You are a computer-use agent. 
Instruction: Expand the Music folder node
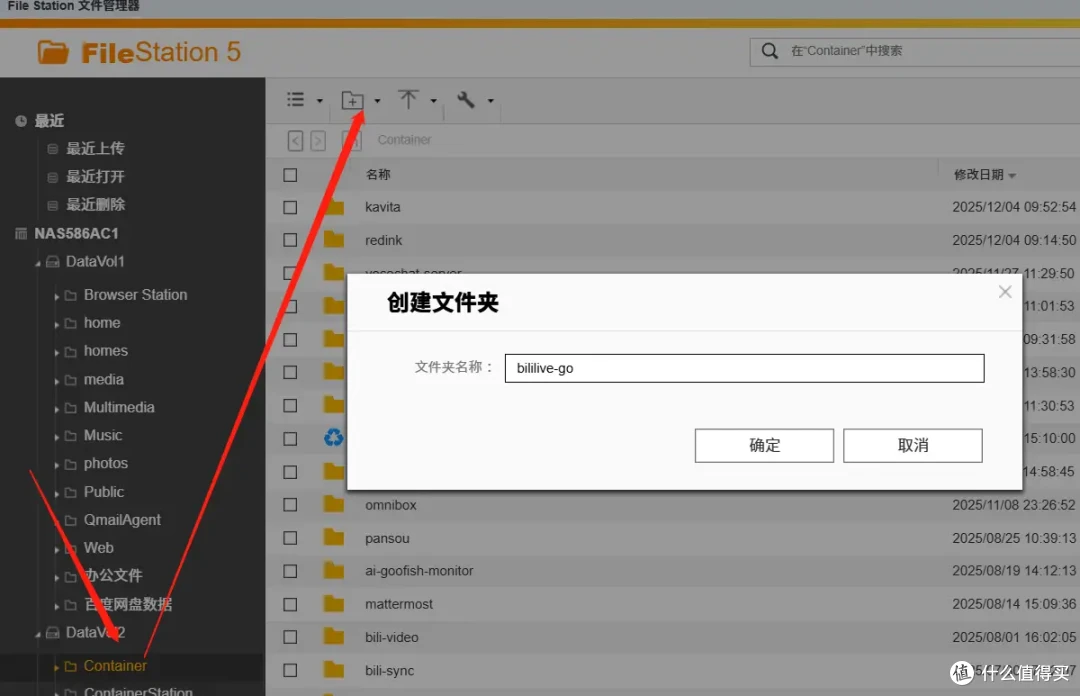point(56,437)
